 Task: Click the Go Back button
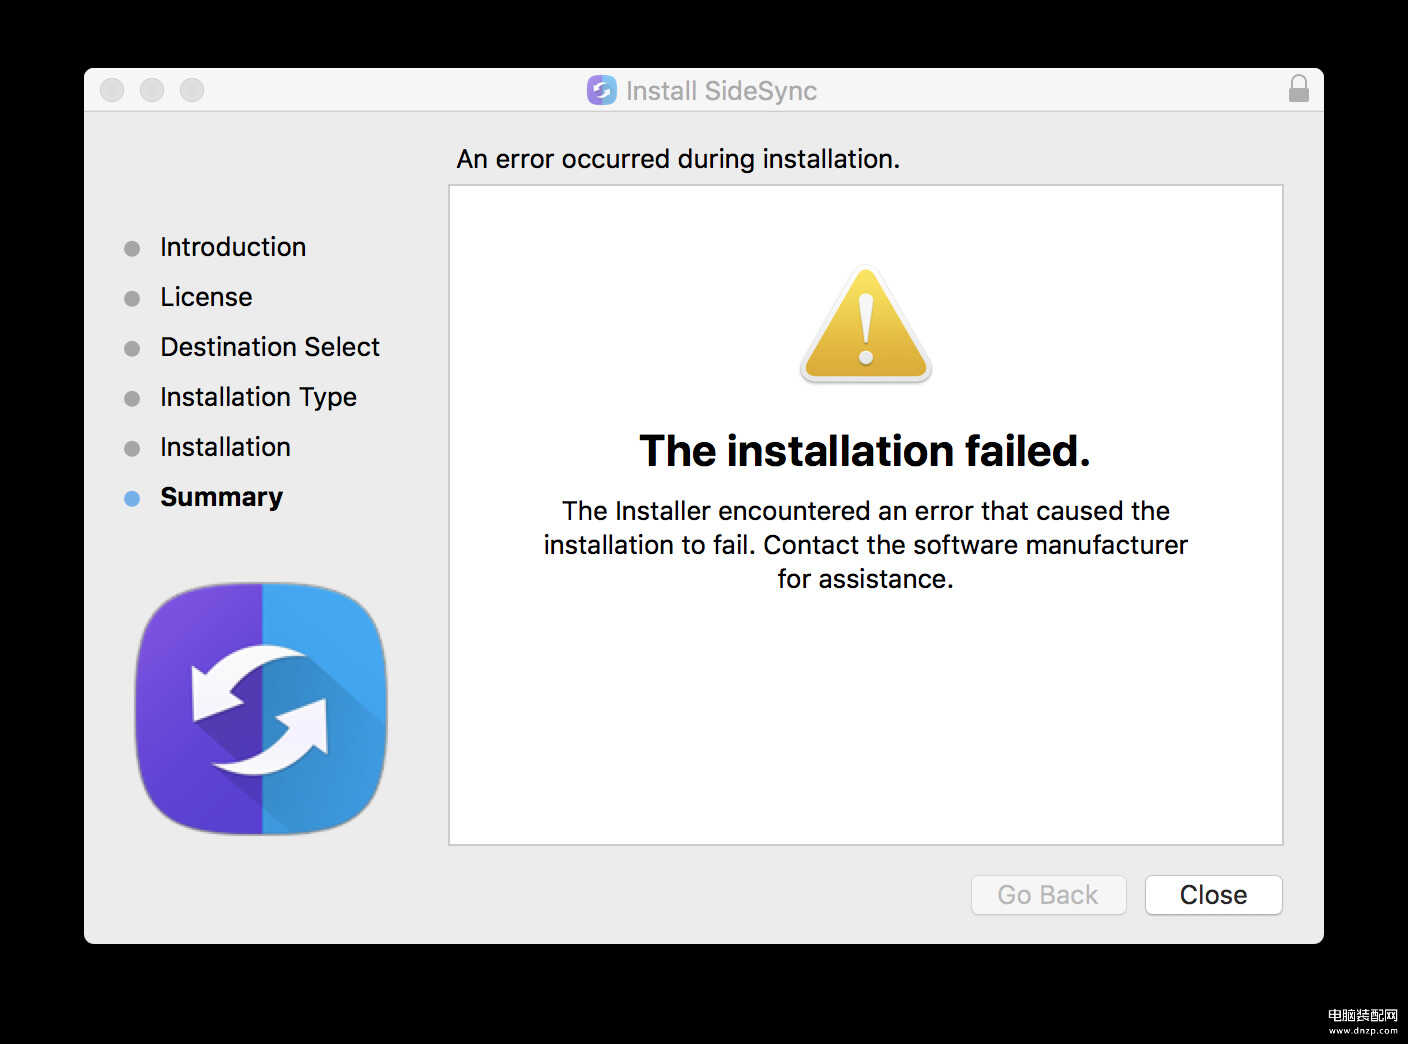(1048, 895)
